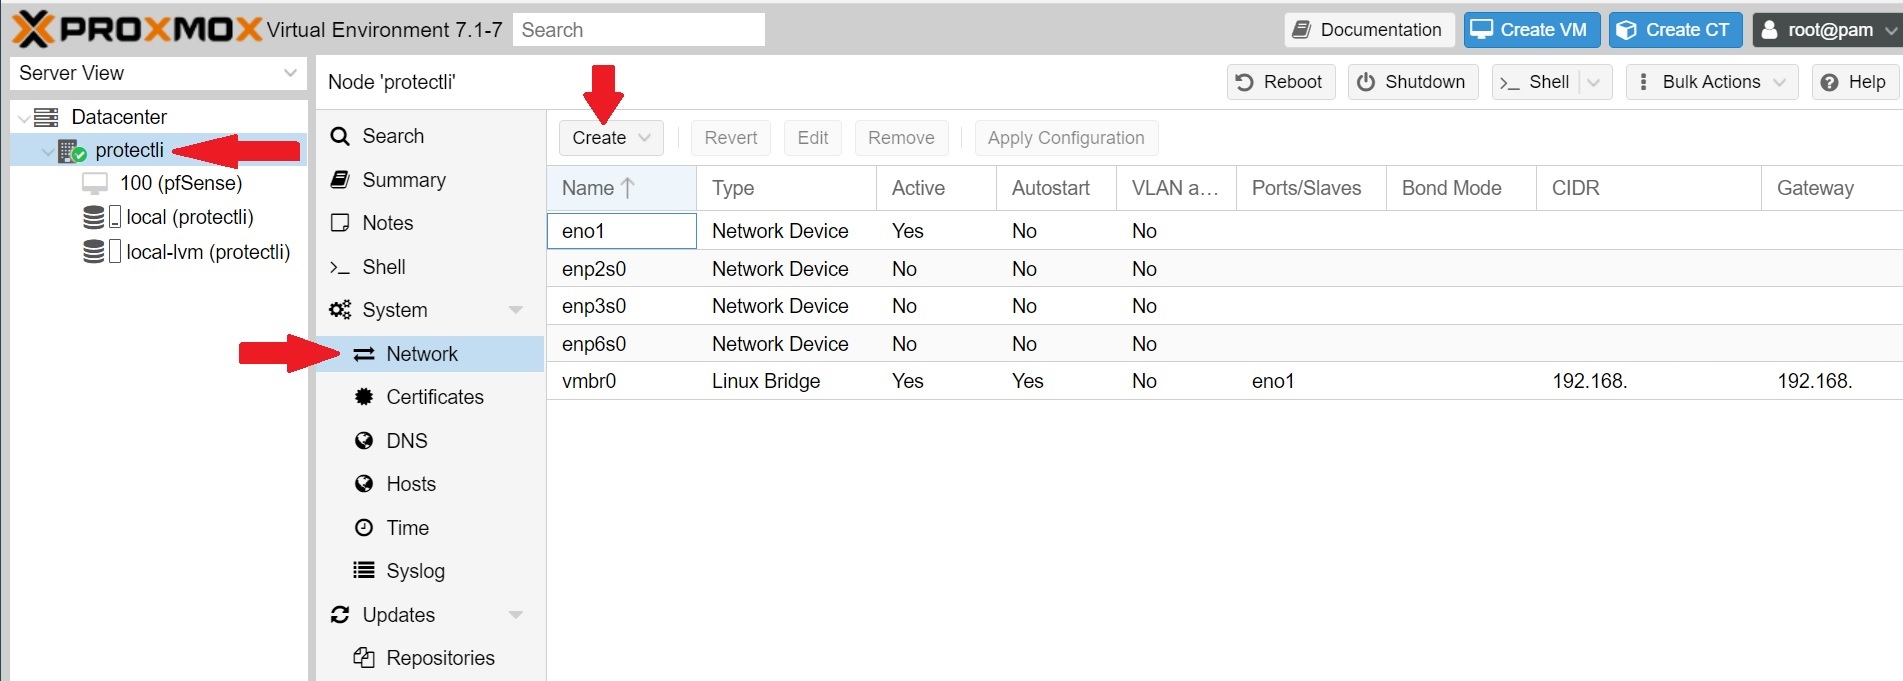
Task: Select the enp2s0 row
Action: pos(1224,269)
